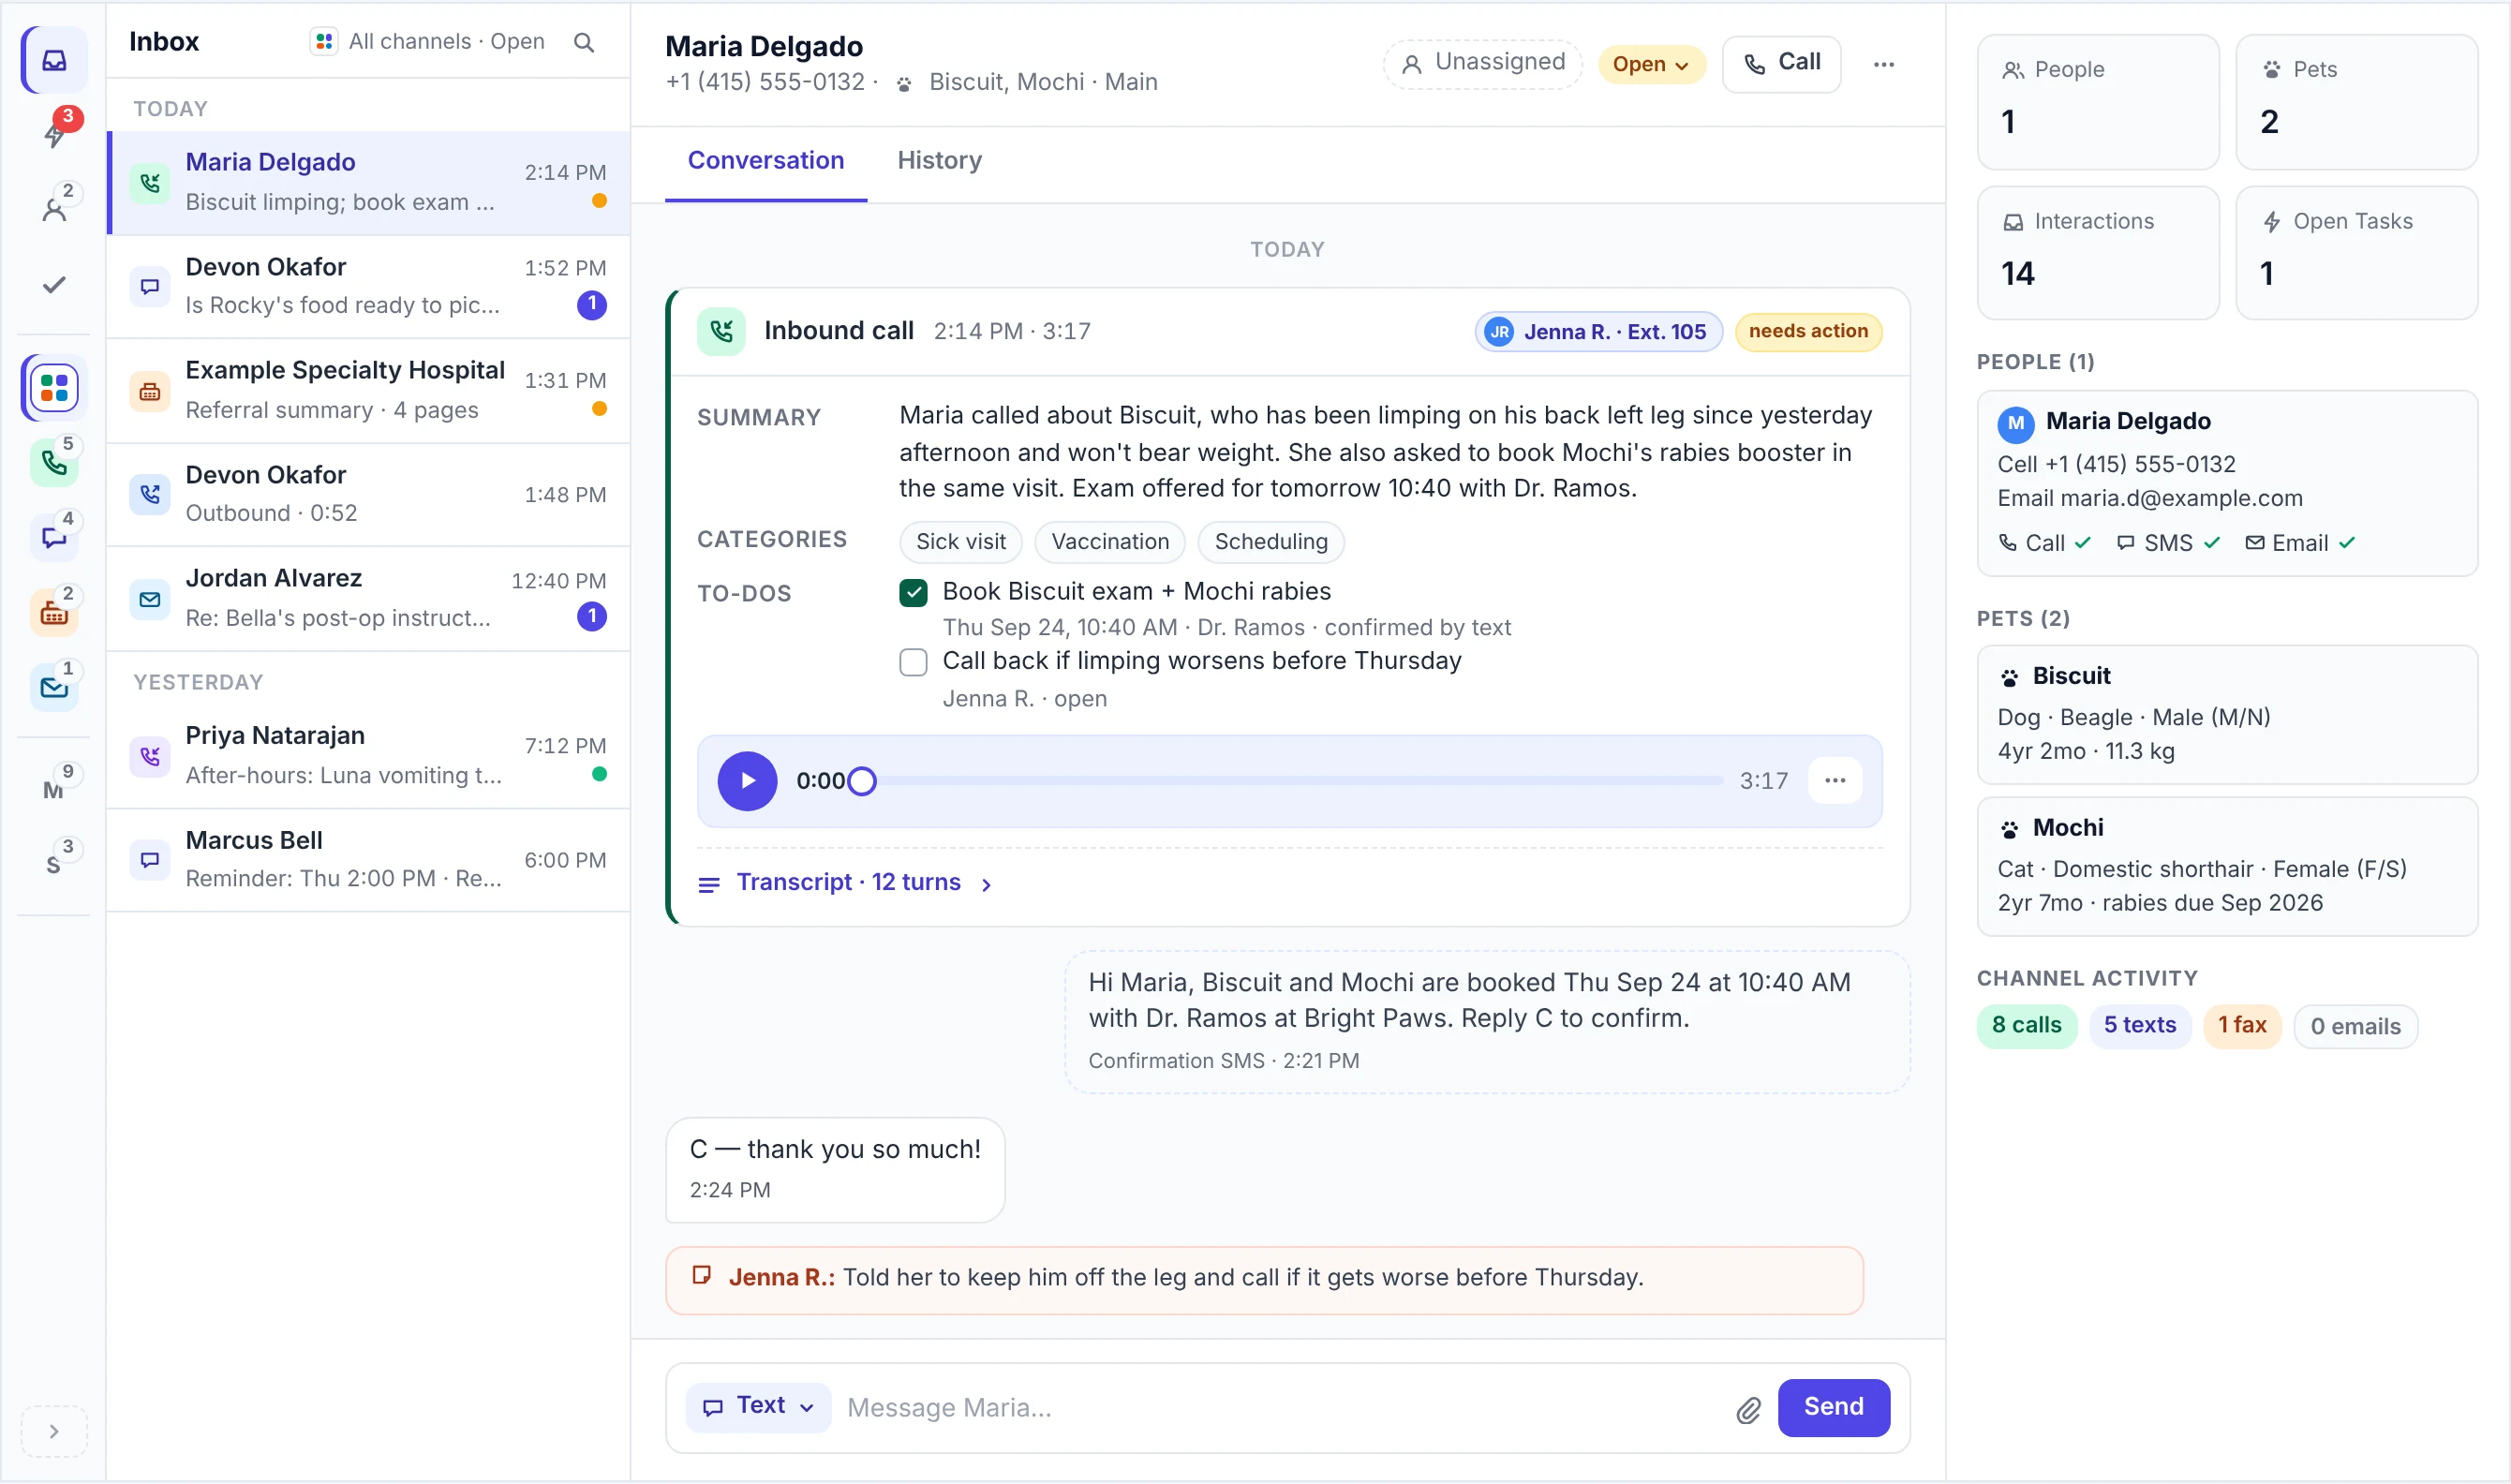2511x1484 pixels.
Task: Select the S item in sidebar
Action: pyautogui.click(x=54, y=864)
